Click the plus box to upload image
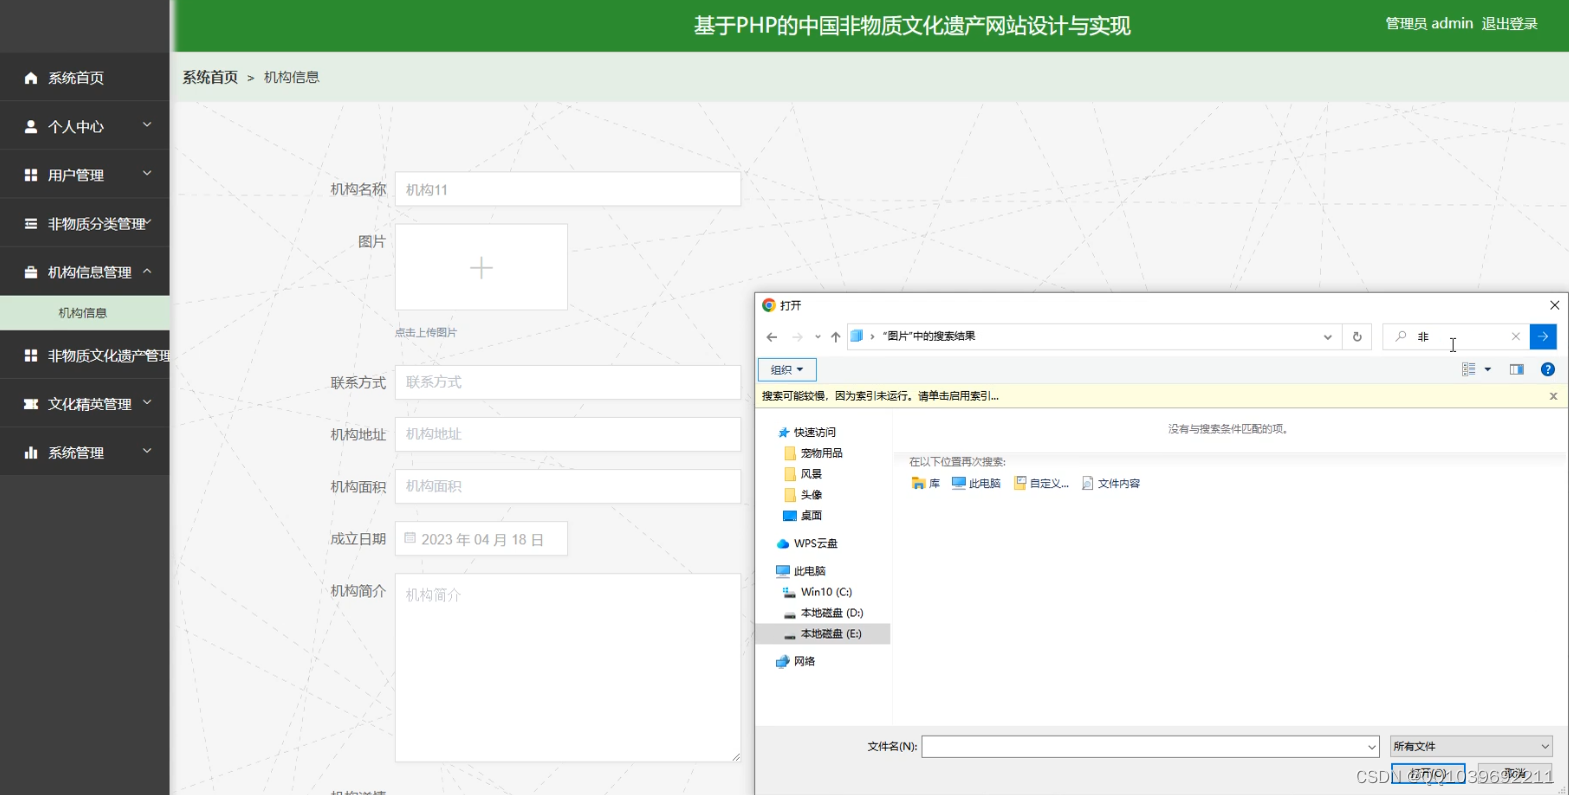Viewport: 1569px width, 795px height. click(x=481, y=267)
